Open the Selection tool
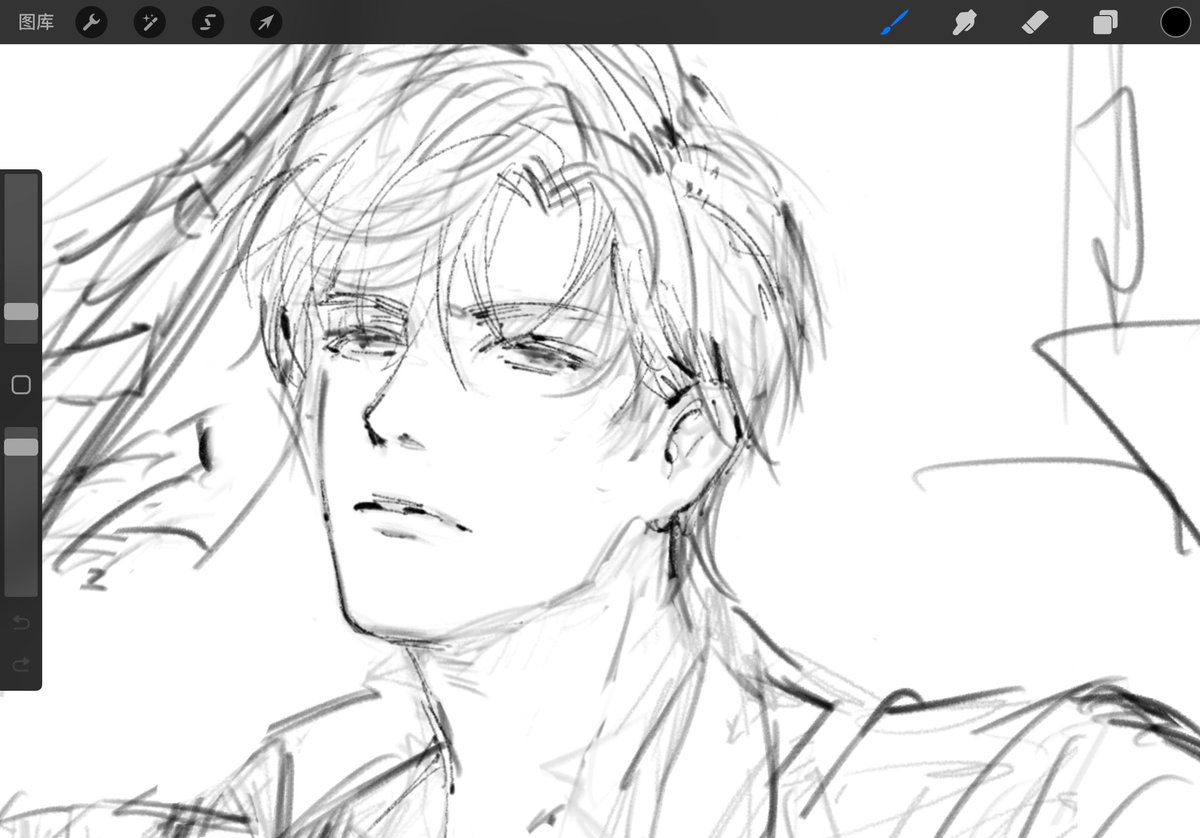Screen dimensions: 1200x838 click(x=208, y=22)
